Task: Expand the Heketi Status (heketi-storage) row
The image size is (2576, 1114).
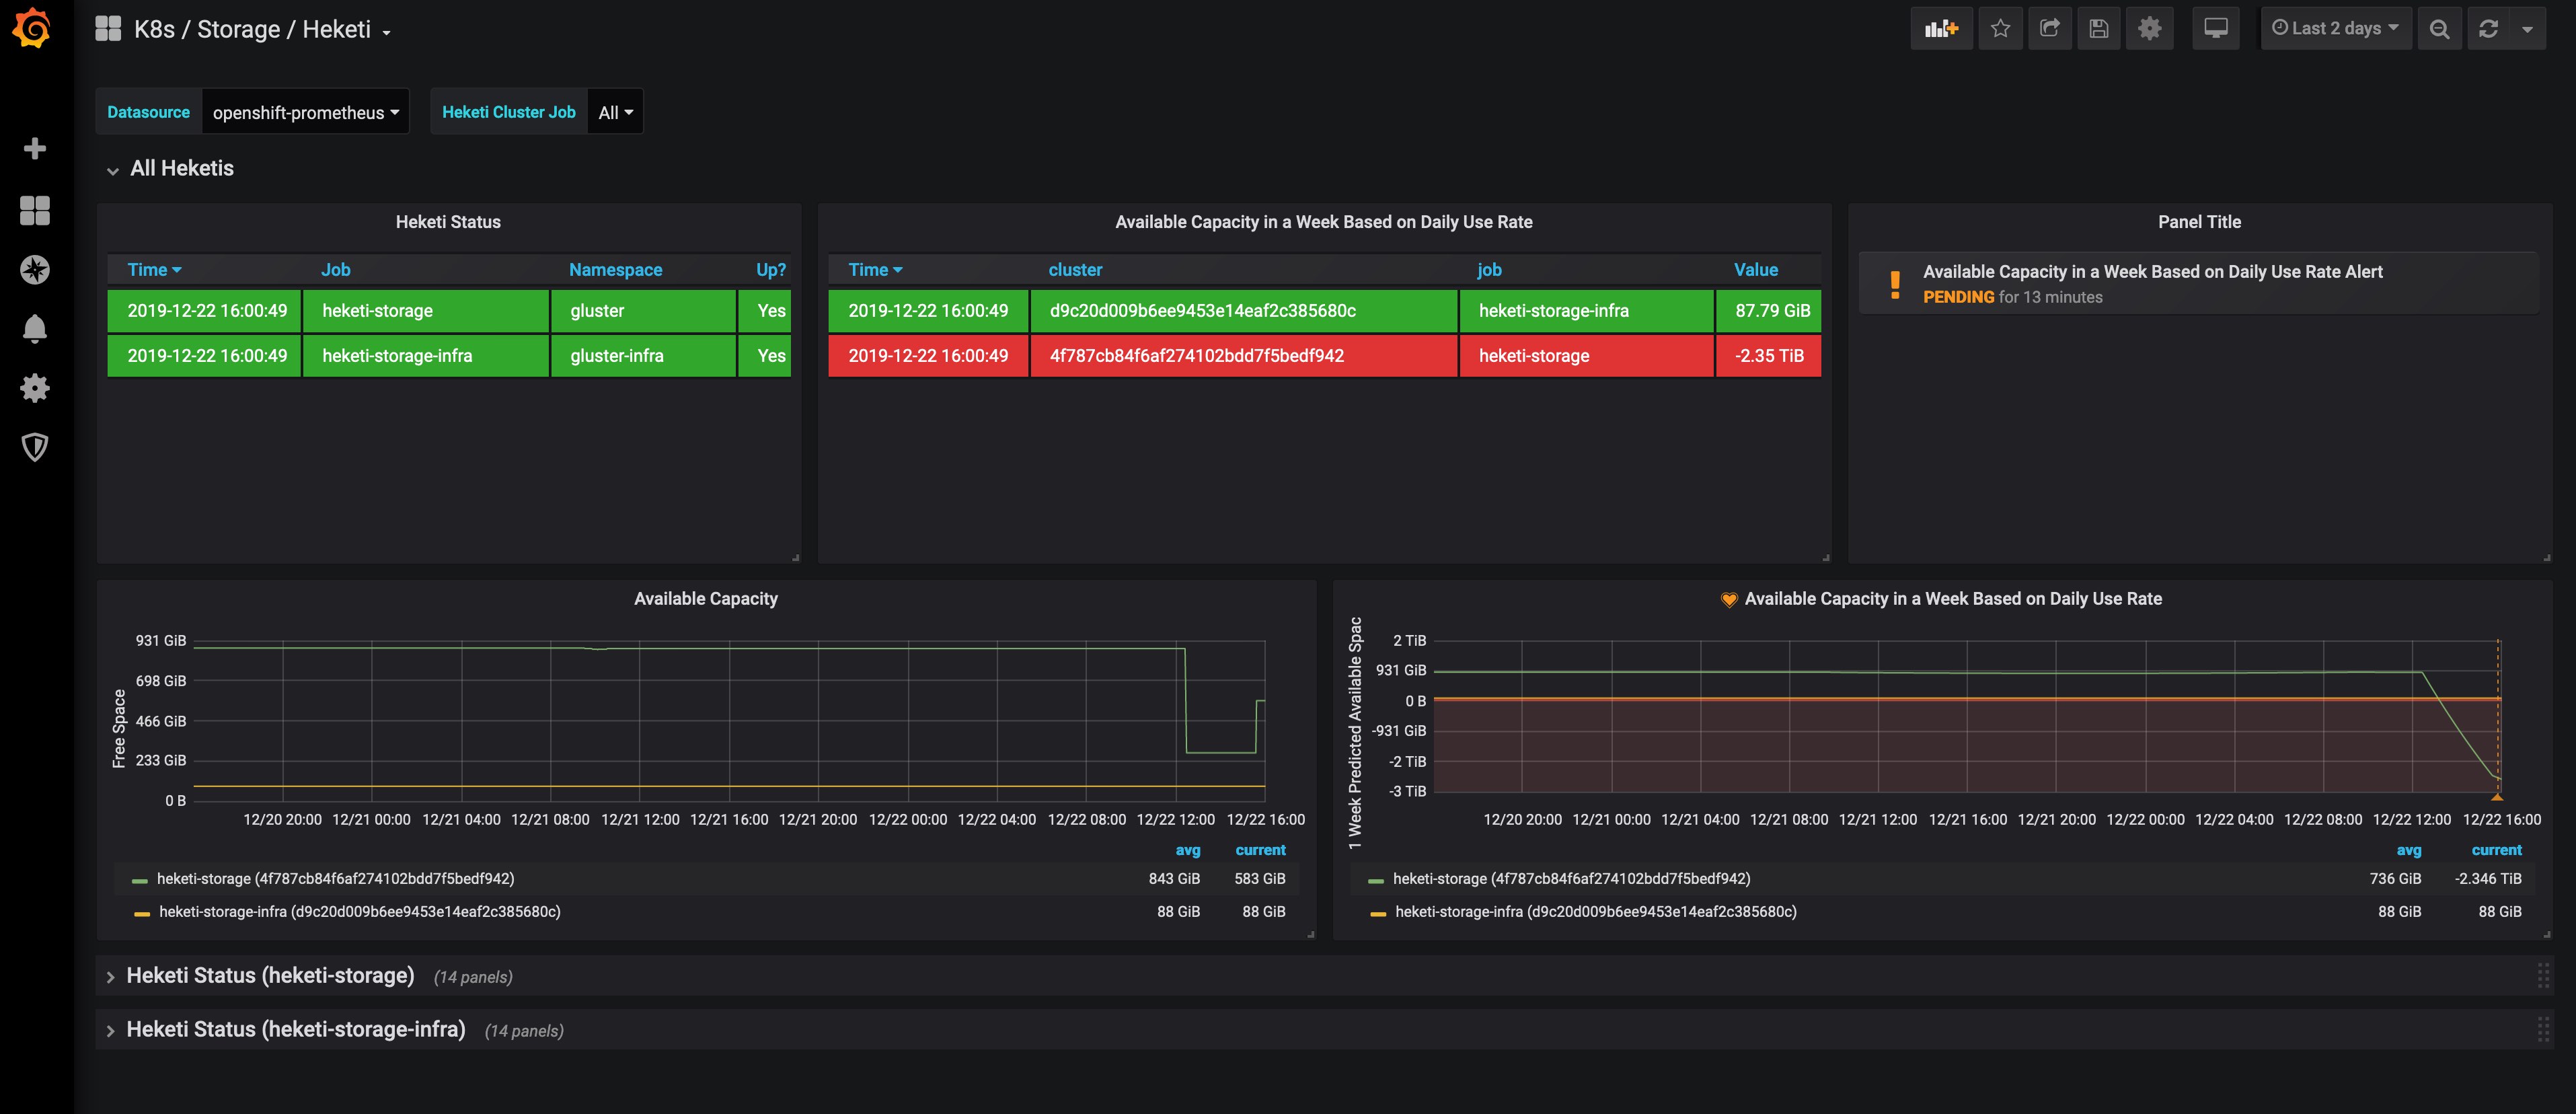Action: 270,976
